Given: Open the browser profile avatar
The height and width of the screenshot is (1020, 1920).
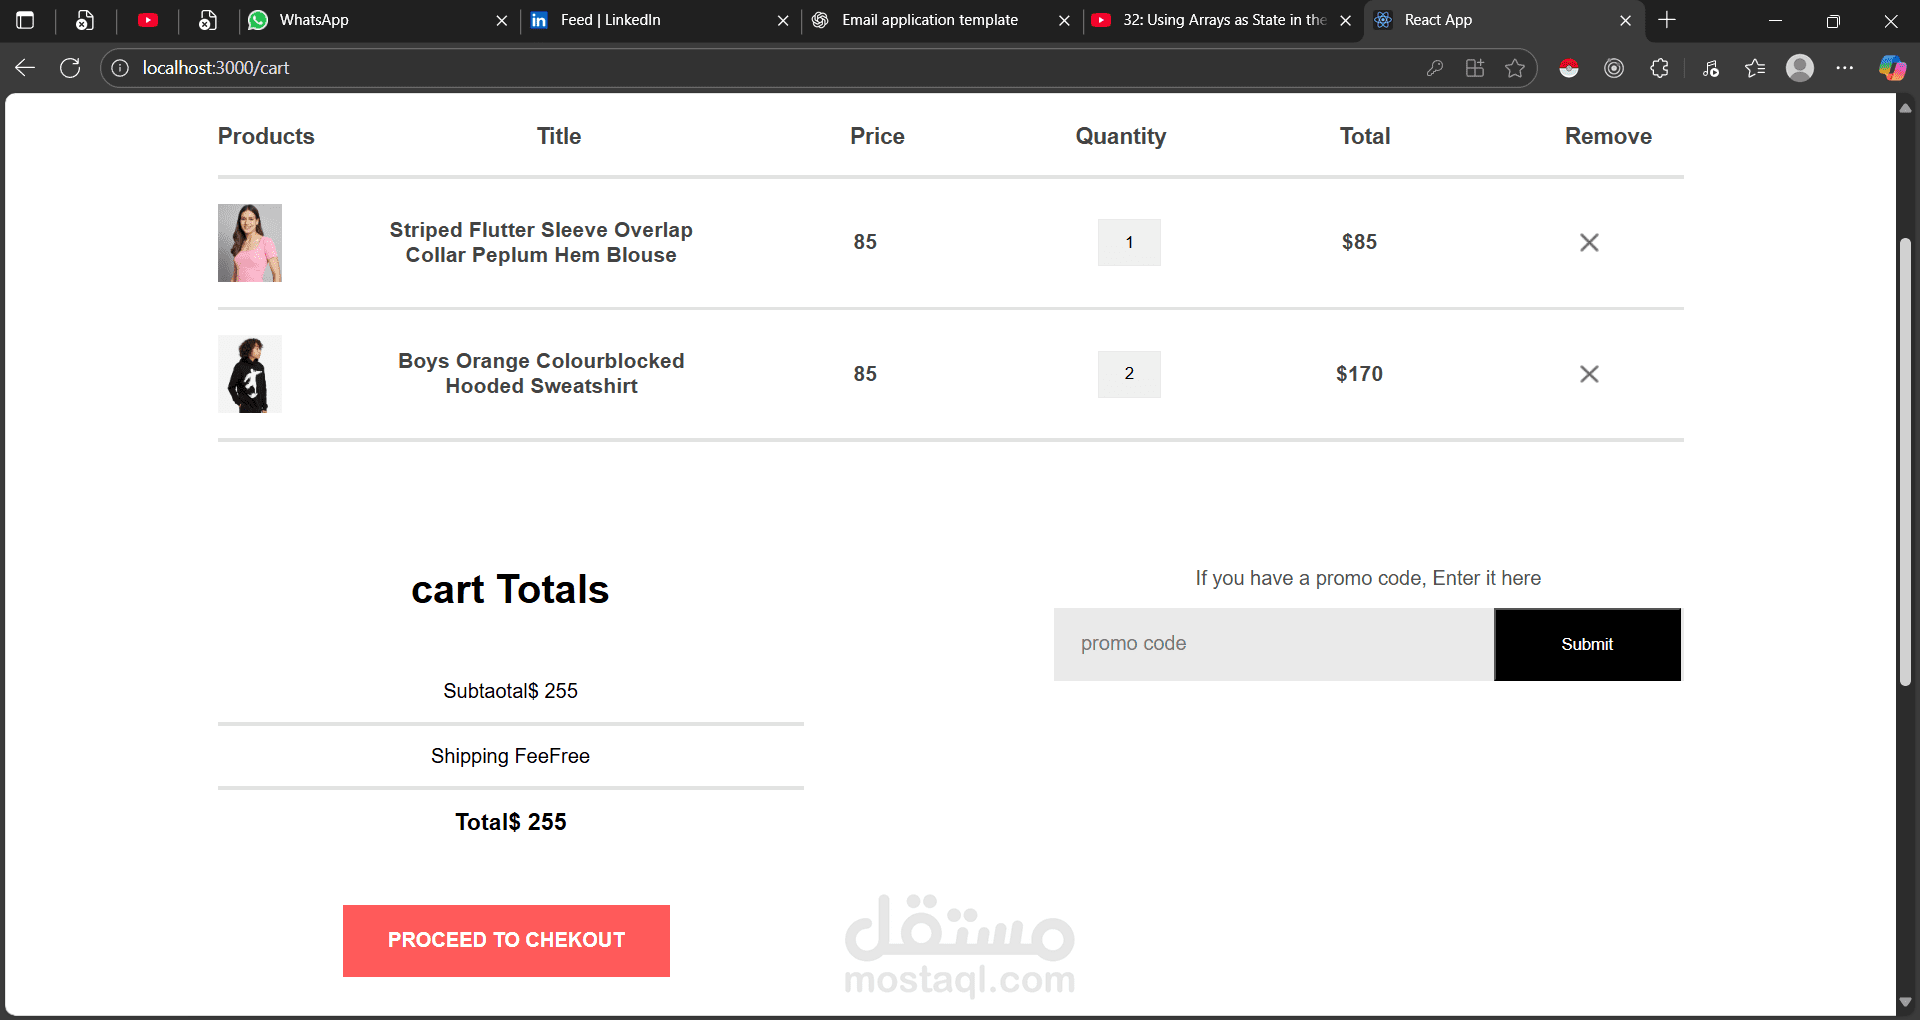Looking at the screenshot, I should [1800, 68].
